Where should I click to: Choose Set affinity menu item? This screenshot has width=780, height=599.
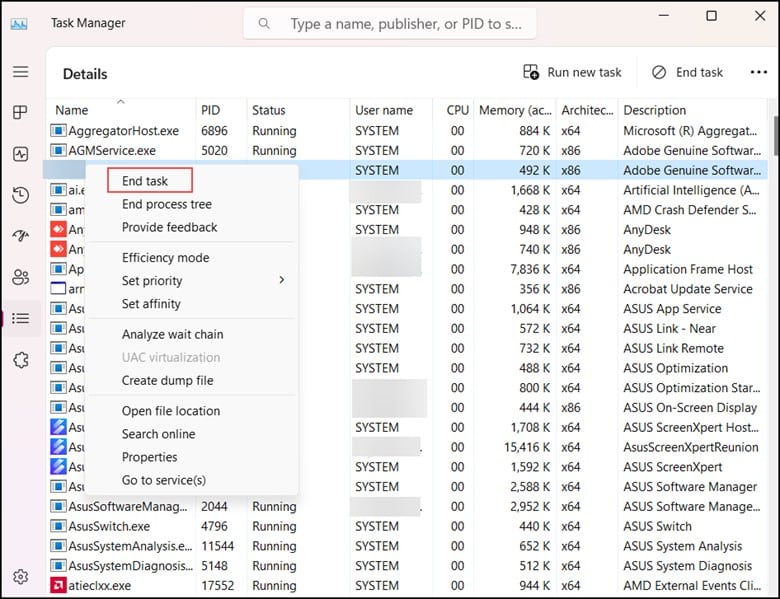pyautogui.click(x=151, y=303)
